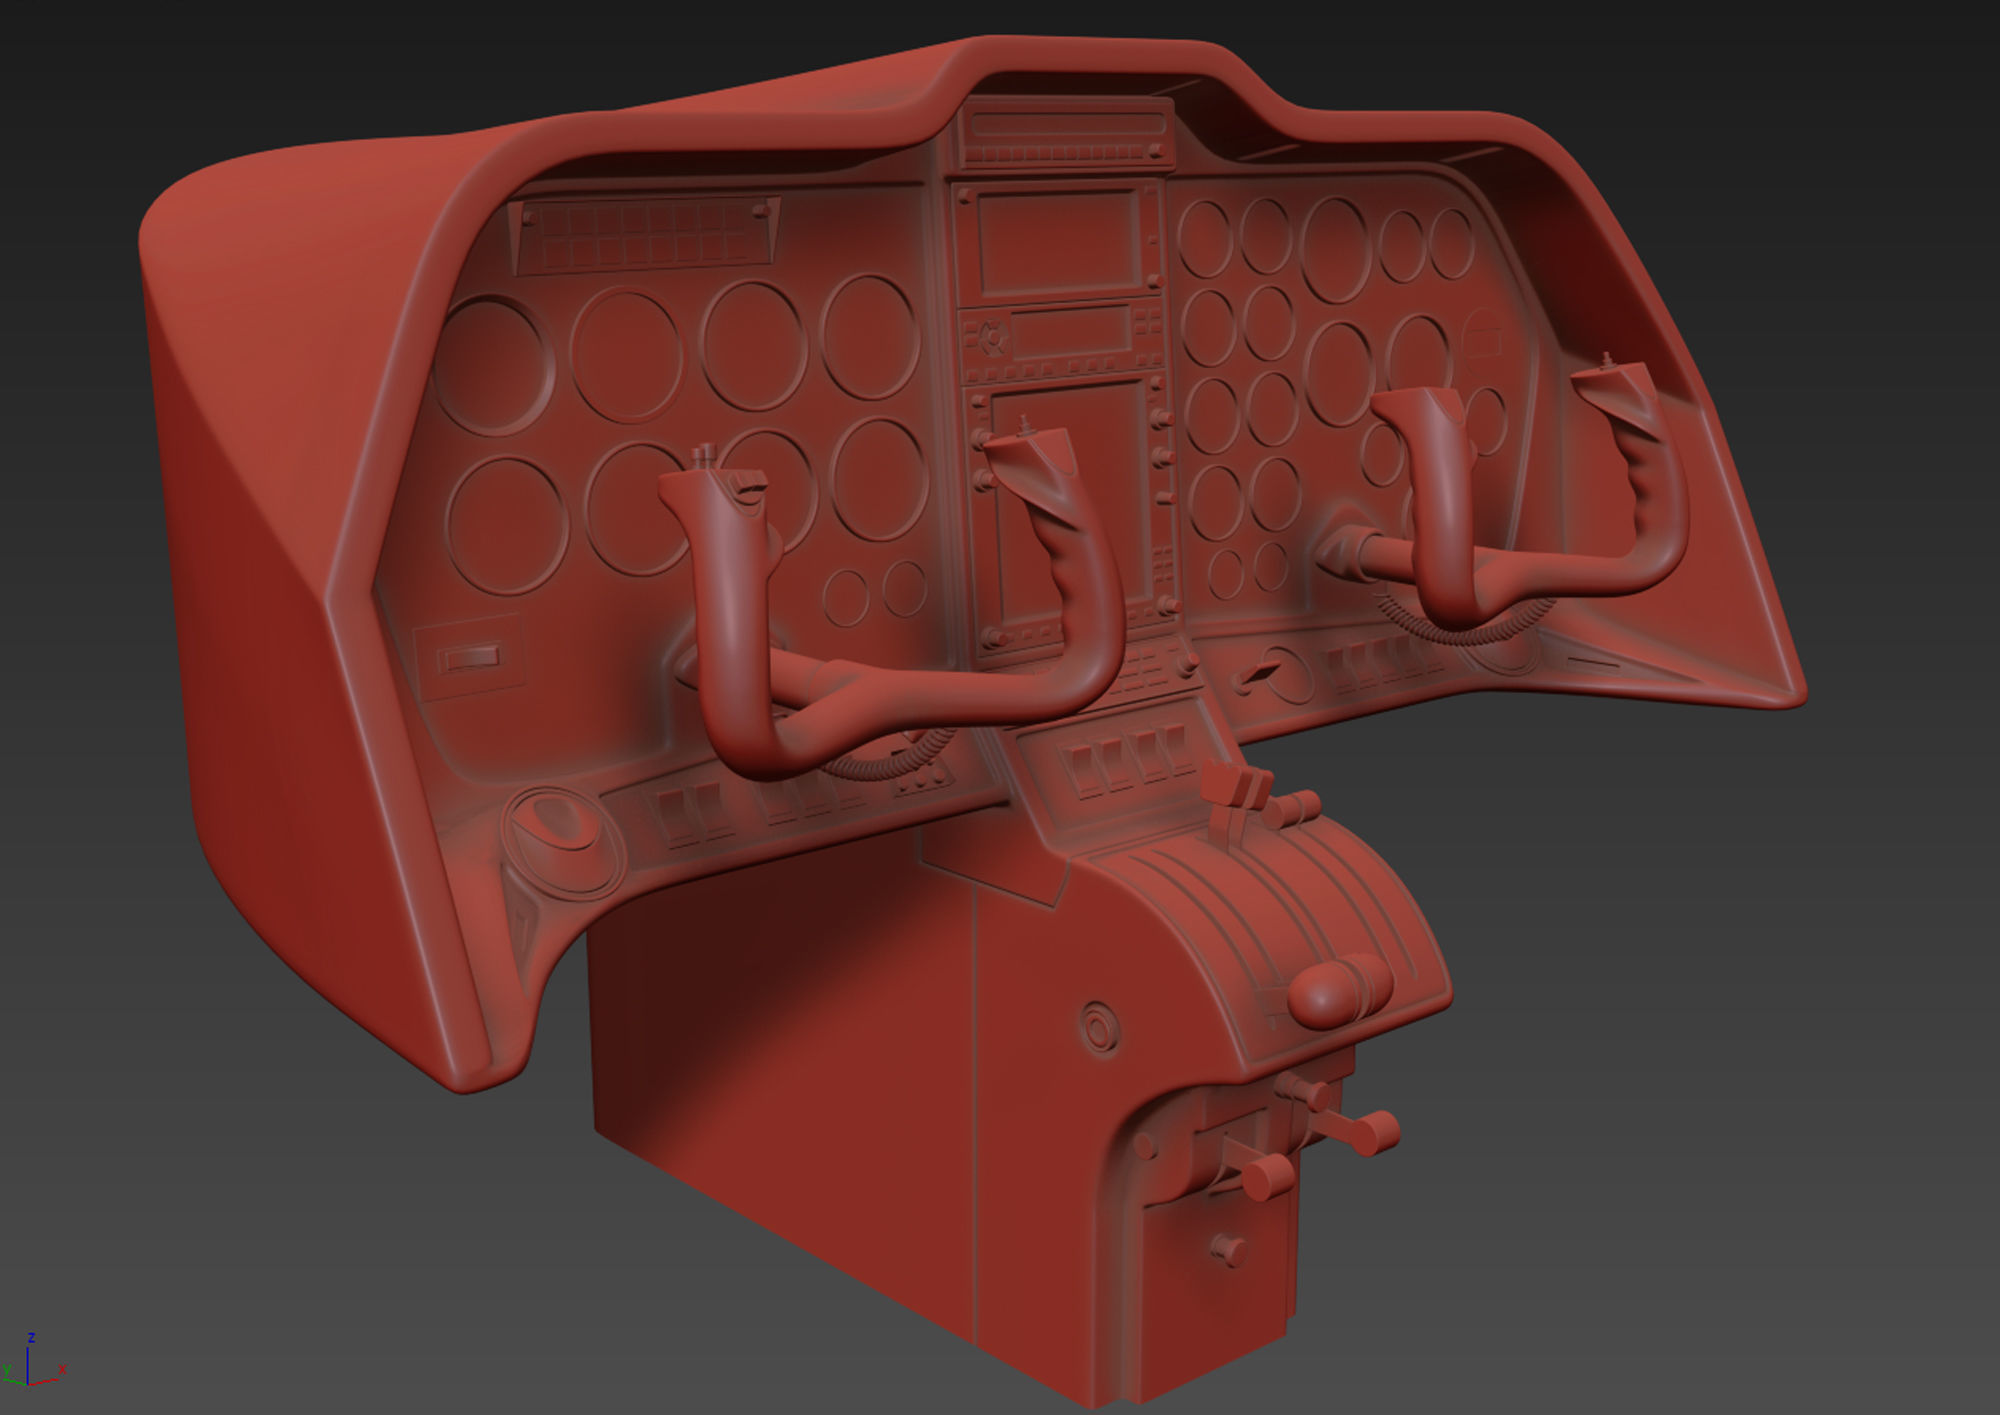Image resolution: width=2000 pixels, height=1415 pixels.
Task: Click the circular button on pedestal side
Action: pos(1099,1027)
